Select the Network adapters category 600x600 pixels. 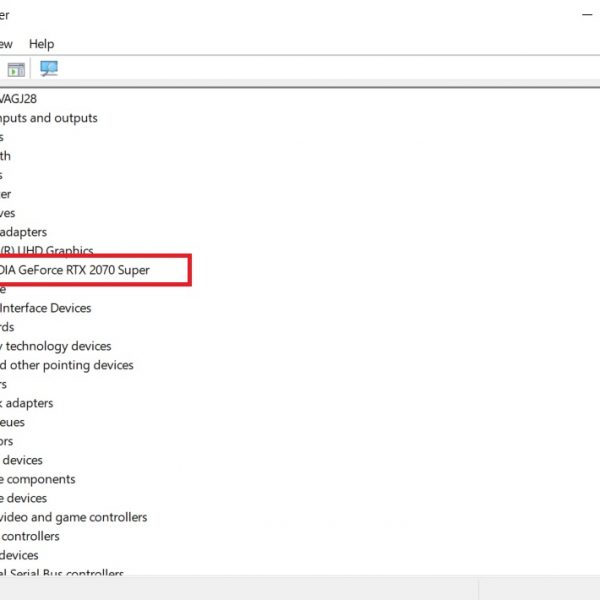click(x=26, y=403)
